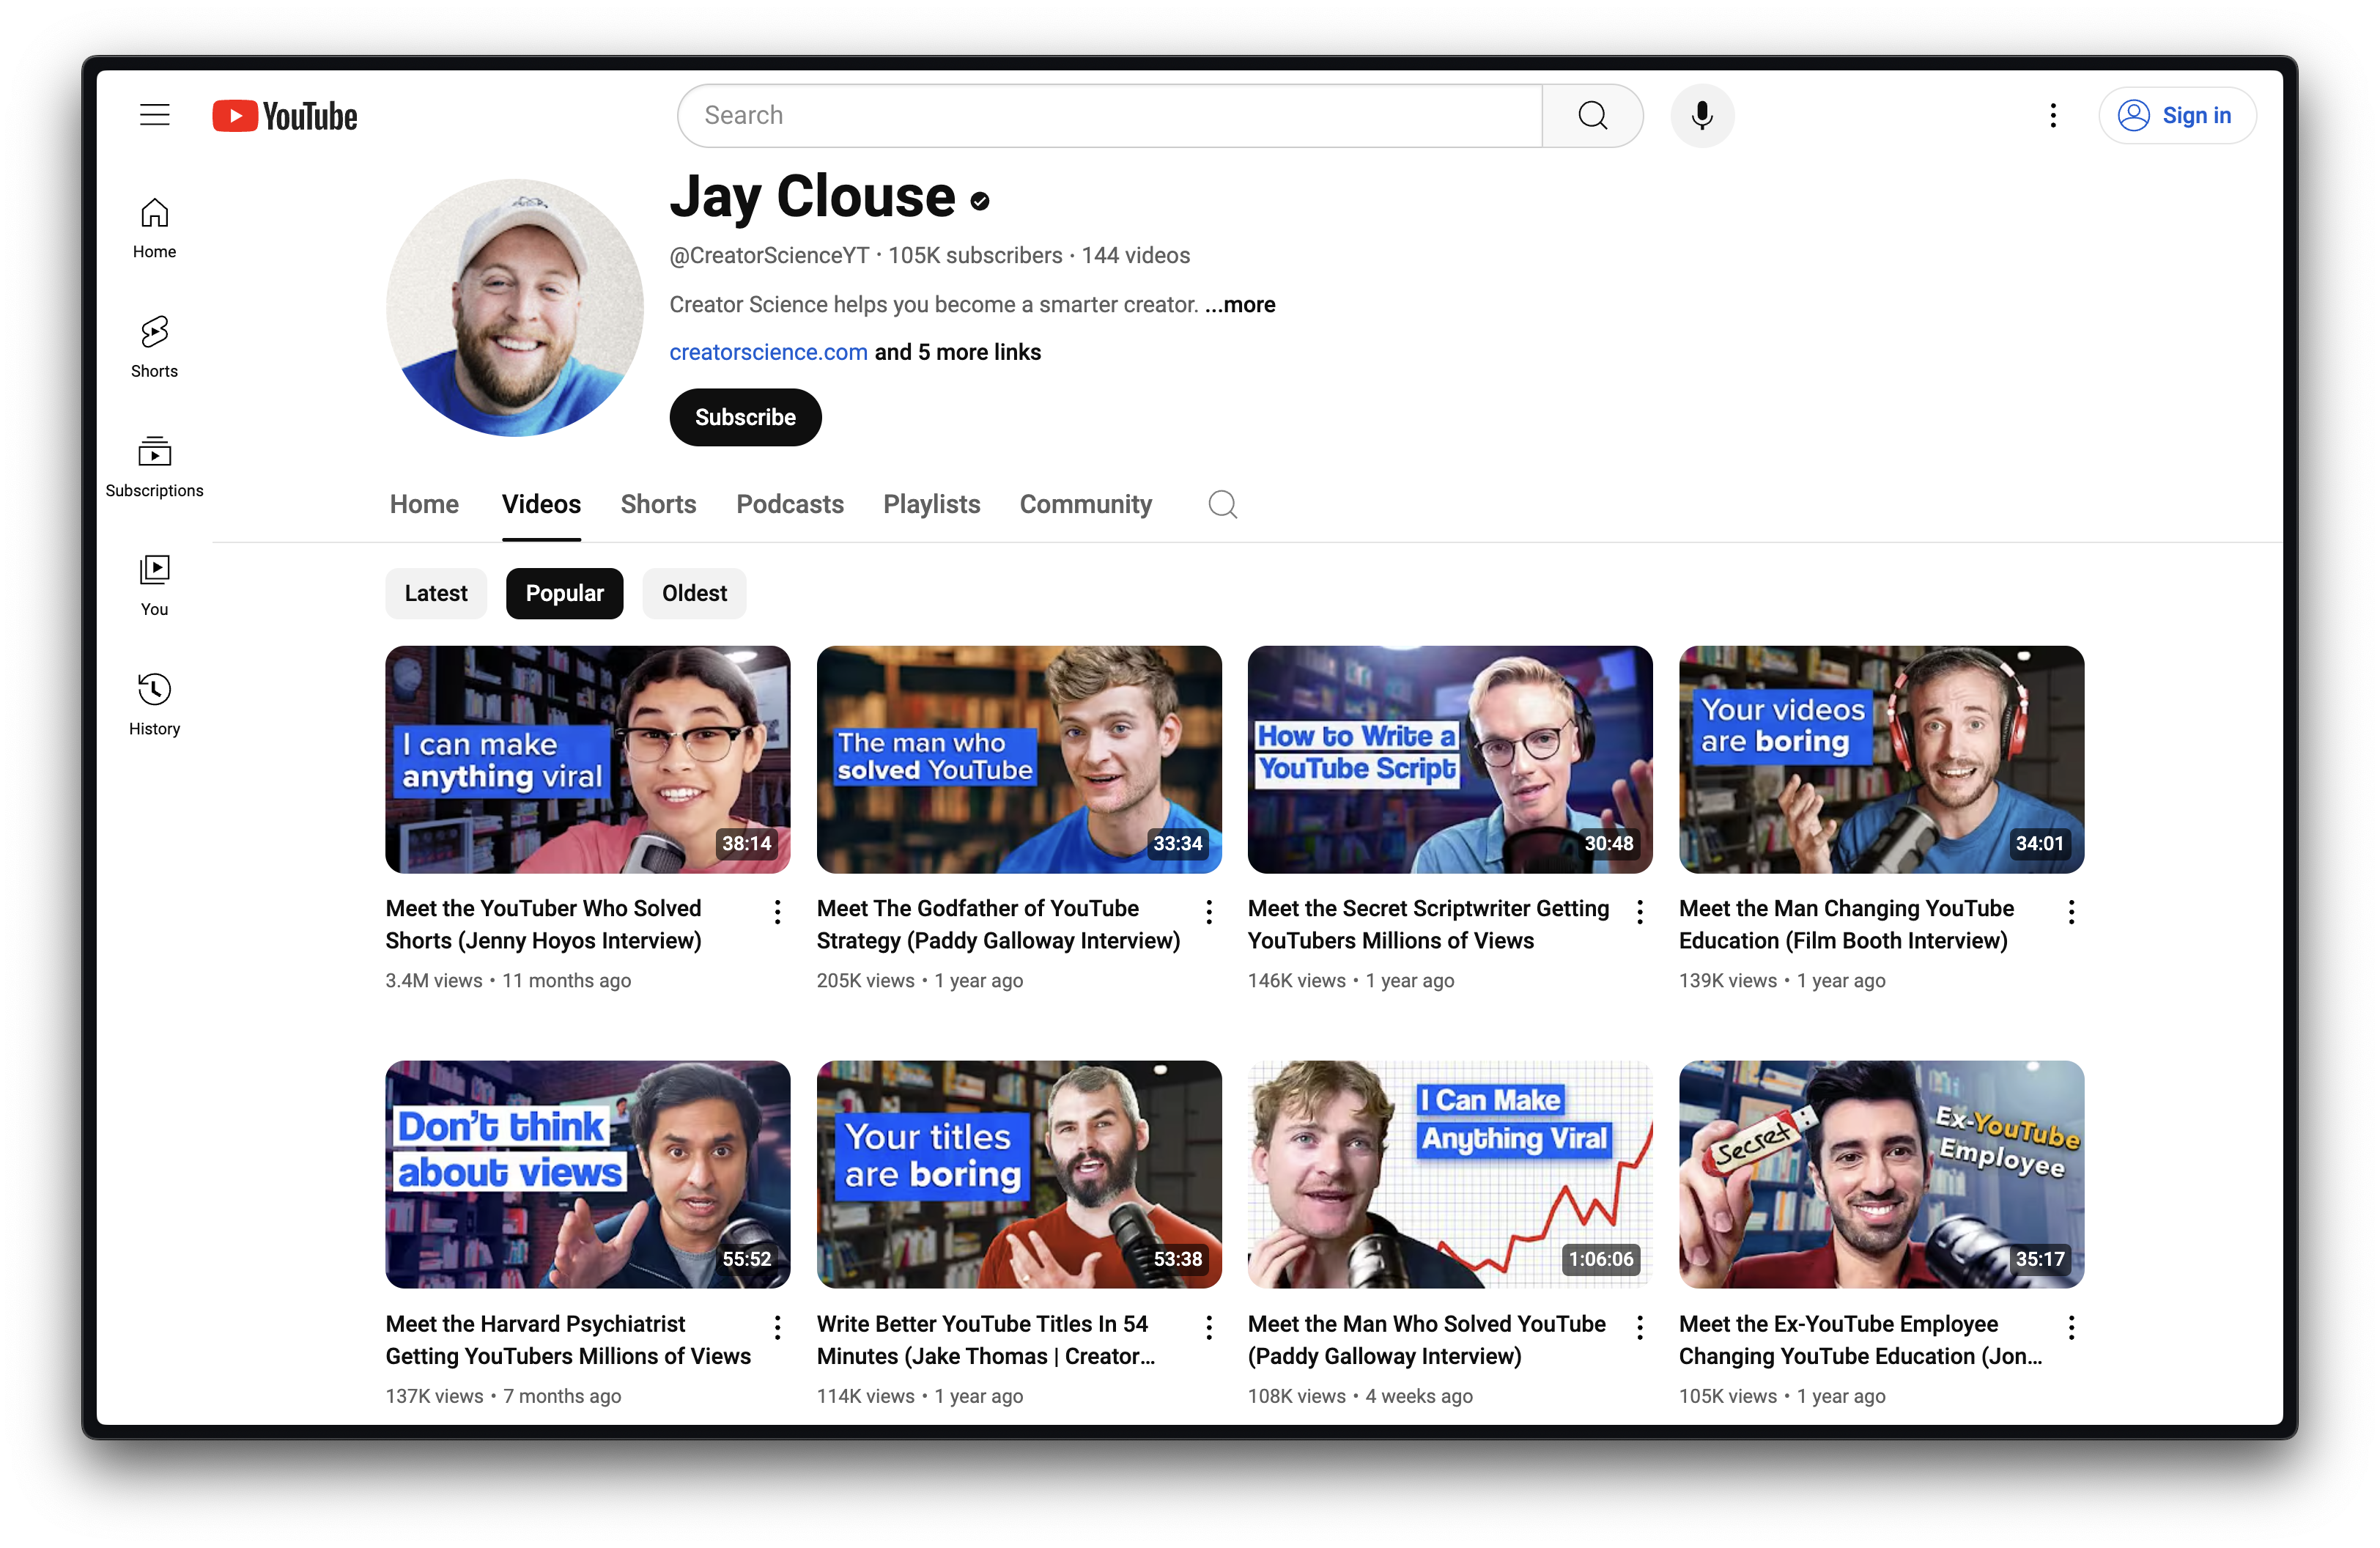Viewport: 2380px width, 1548px height.
Task: Click the '3.4M views' text
Action: pos(434,981)
